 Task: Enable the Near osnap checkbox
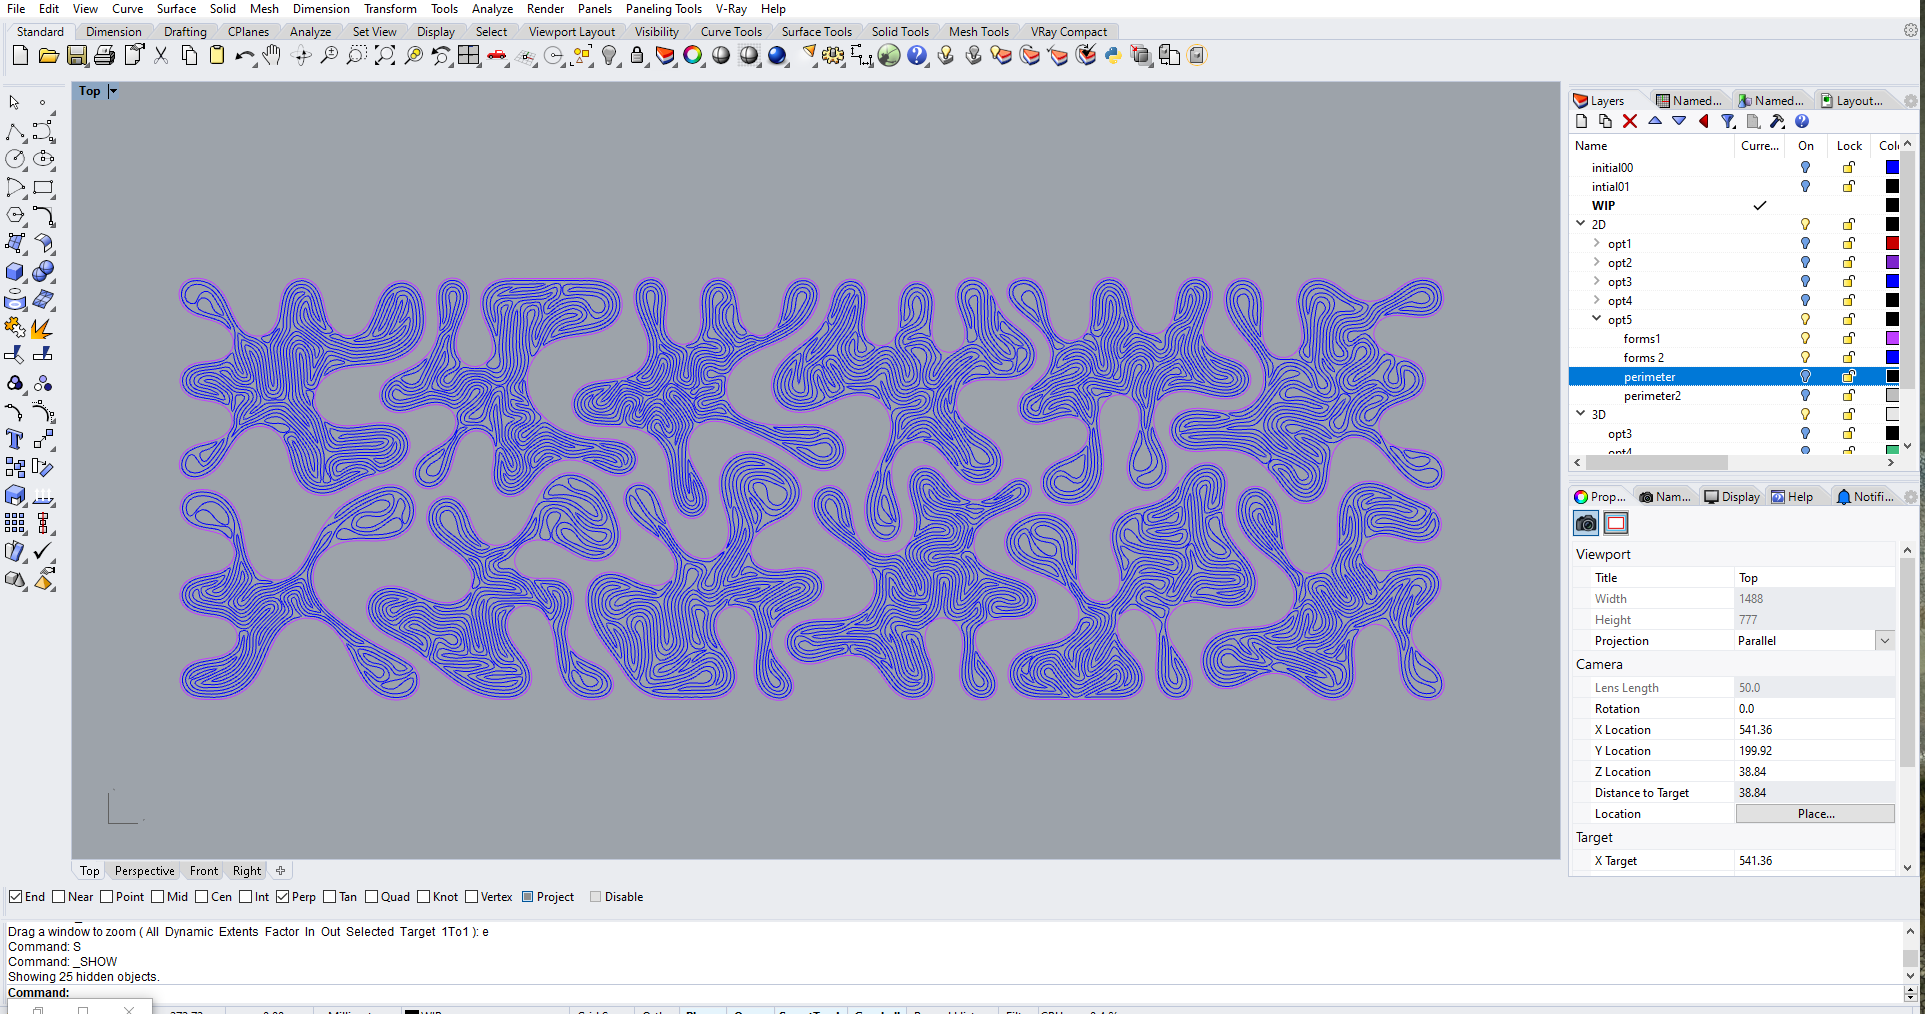click(x=59, y=897)
